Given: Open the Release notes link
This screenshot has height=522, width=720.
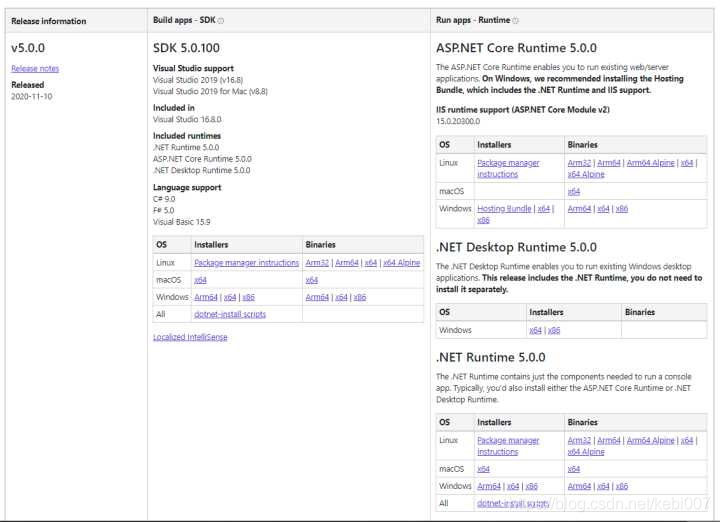Looking at the screenshot, I should (35, 68).
